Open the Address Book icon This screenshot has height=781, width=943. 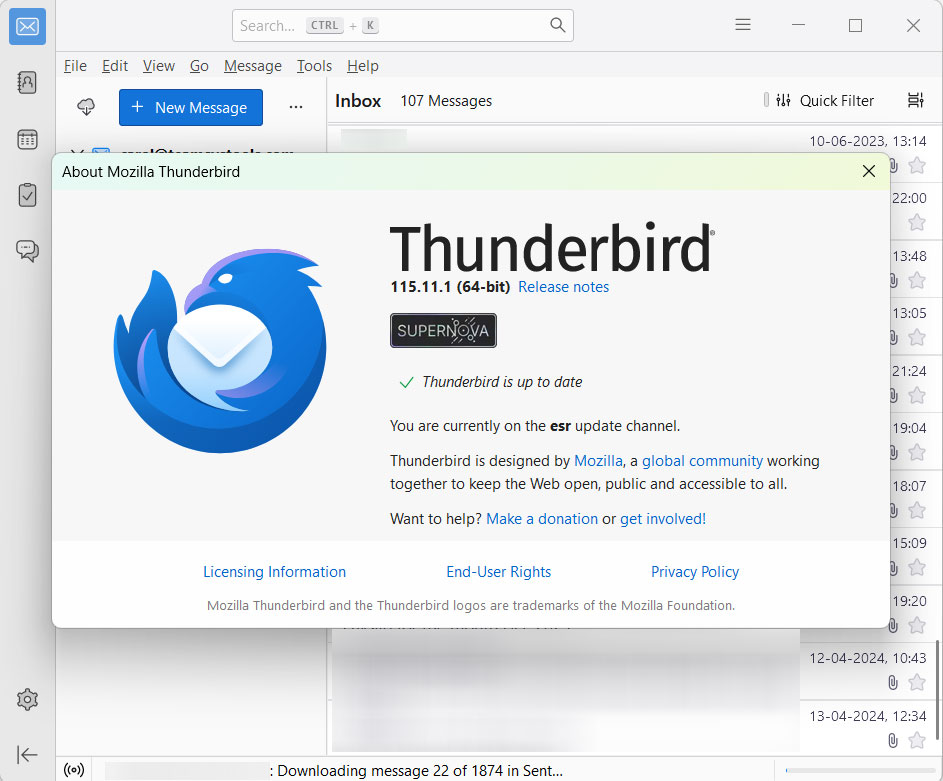click(27, 83)
